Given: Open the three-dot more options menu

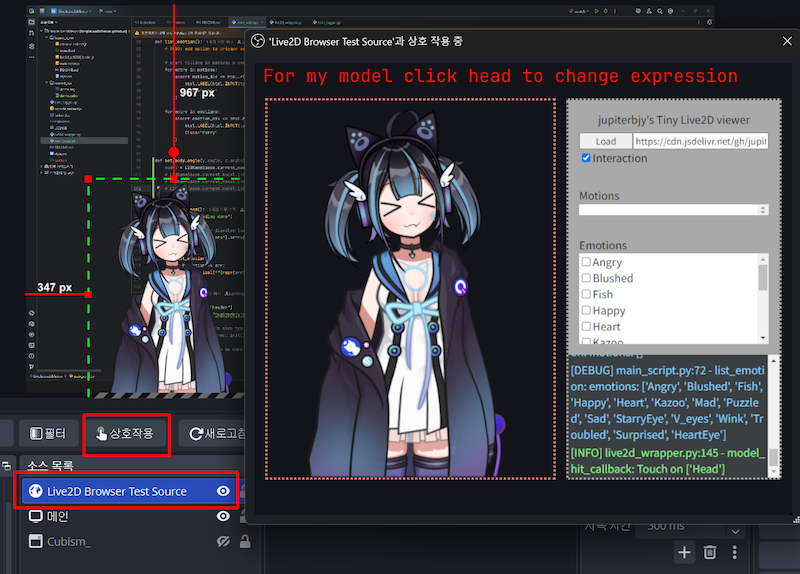Looking at the screenshot, I should point(735,551).
